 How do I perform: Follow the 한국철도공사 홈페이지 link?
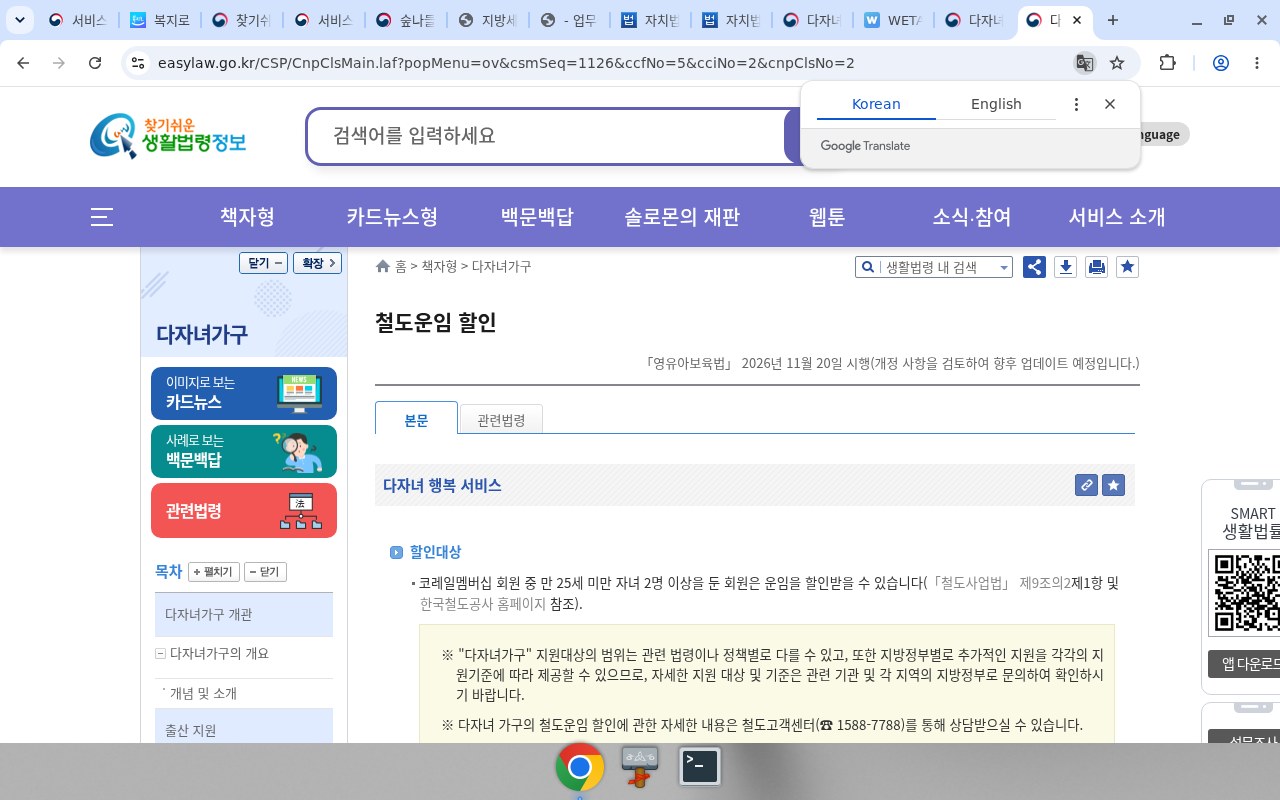(483, 604)
